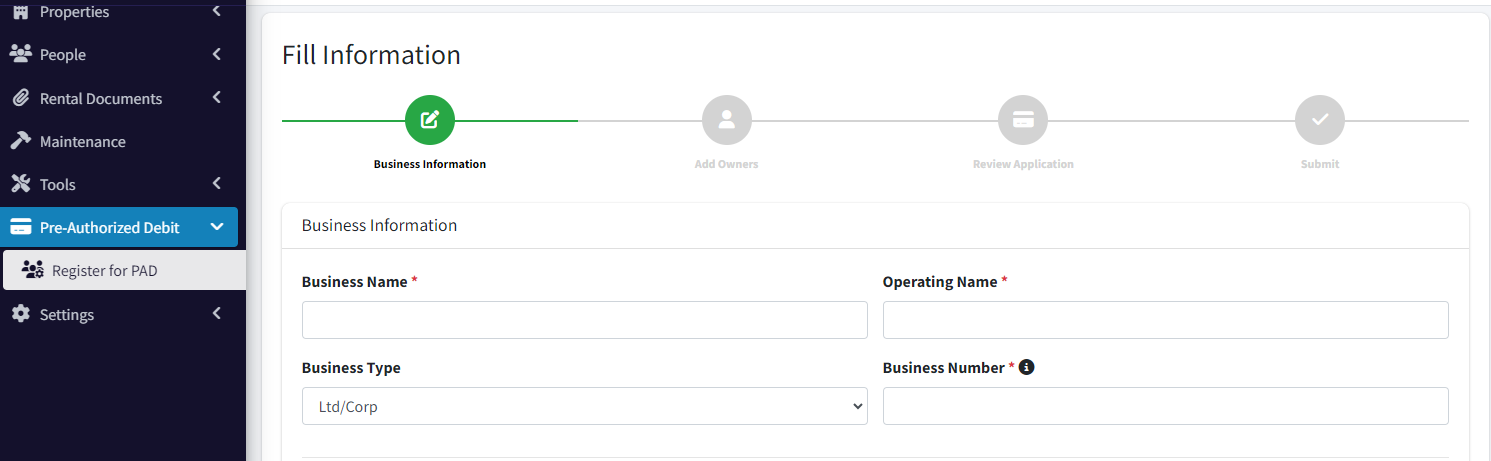Click the Review Application card step icon

(1023, 121)
